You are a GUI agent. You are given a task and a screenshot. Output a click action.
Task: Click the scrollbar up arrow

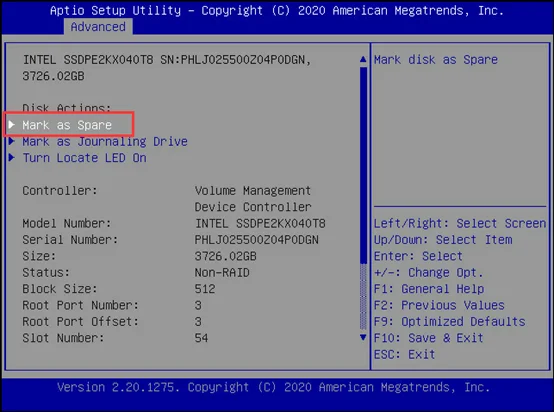click(x=363, y=59)
